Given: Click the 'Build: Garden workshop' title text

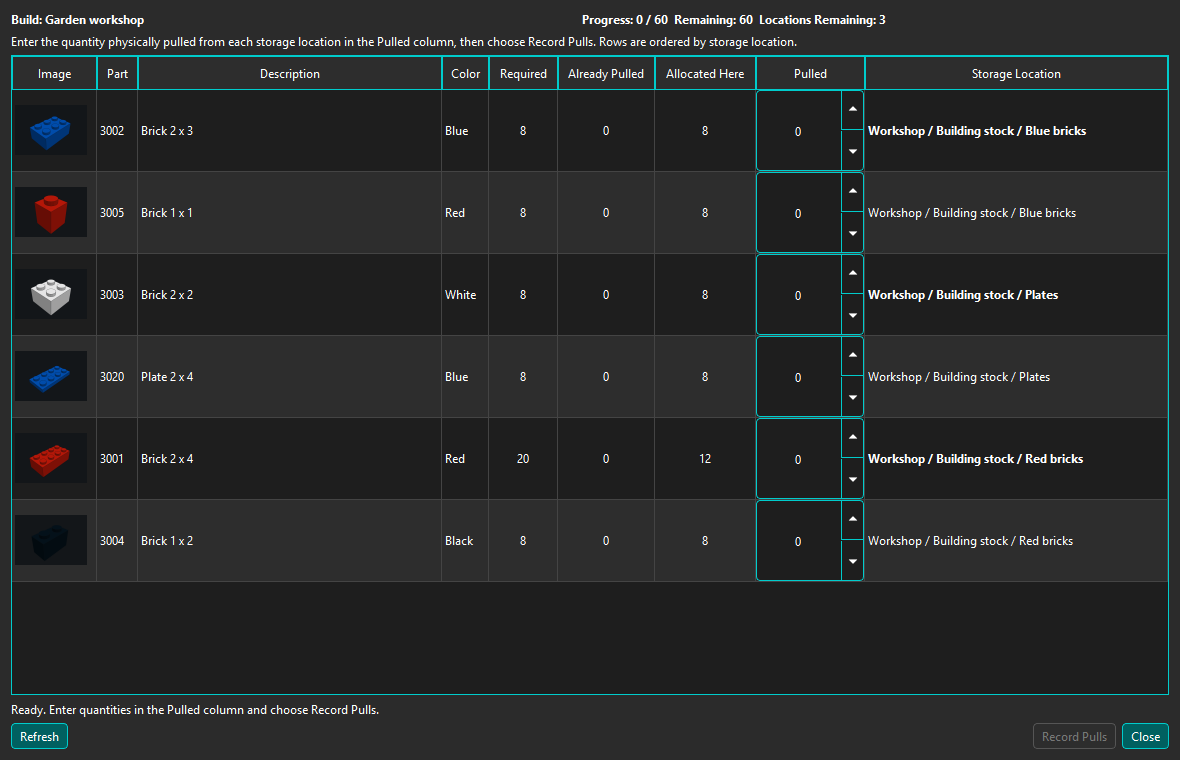Looking at the screenshot, I should [x=78, y=20].
